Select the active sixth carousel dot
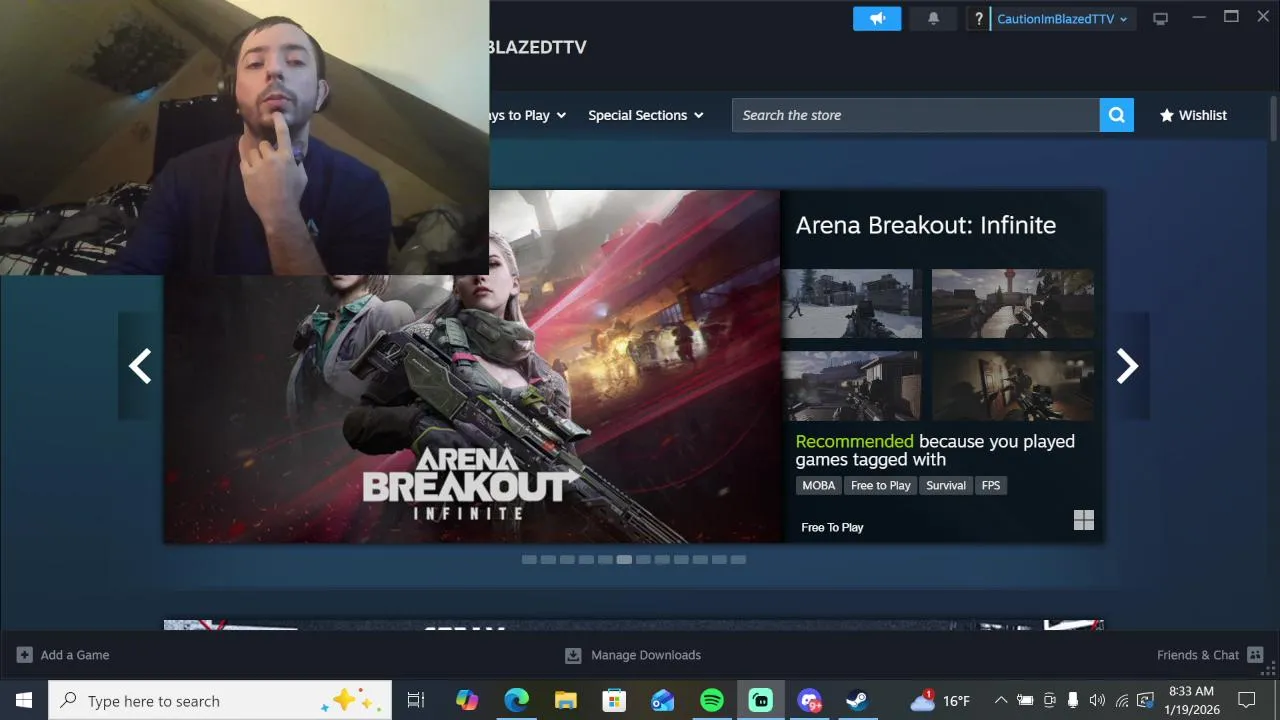The height and width of the screenshot is (720, 1280). click(624, 560)
